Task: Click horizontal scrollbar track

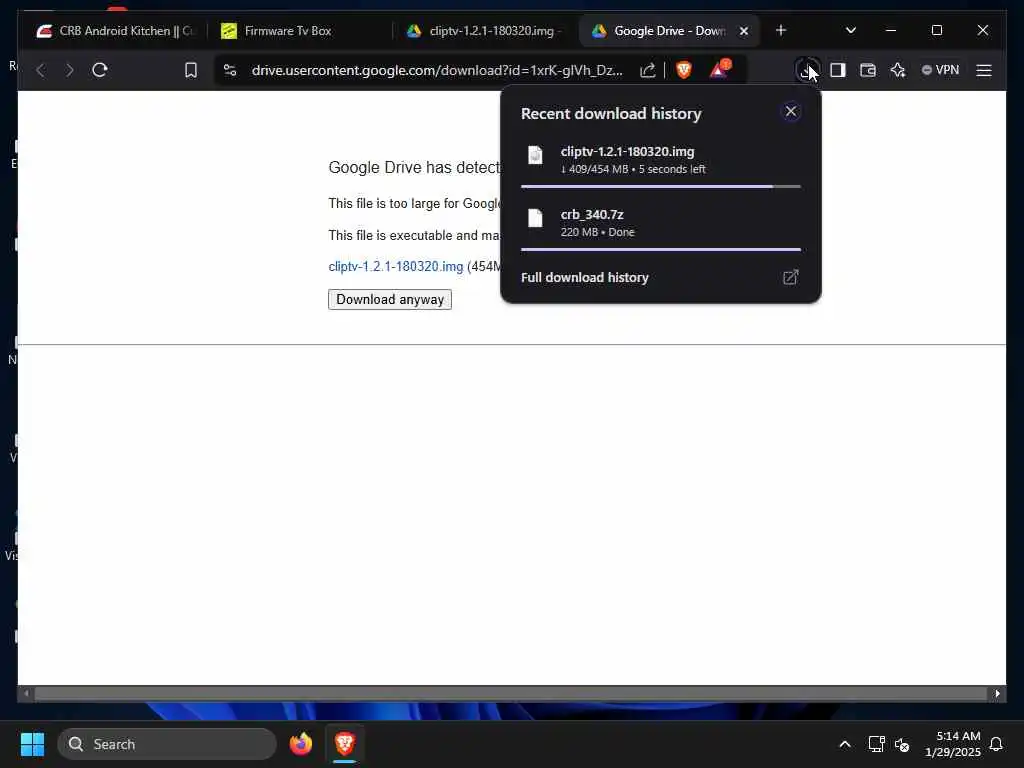Action: pos(511,694)
